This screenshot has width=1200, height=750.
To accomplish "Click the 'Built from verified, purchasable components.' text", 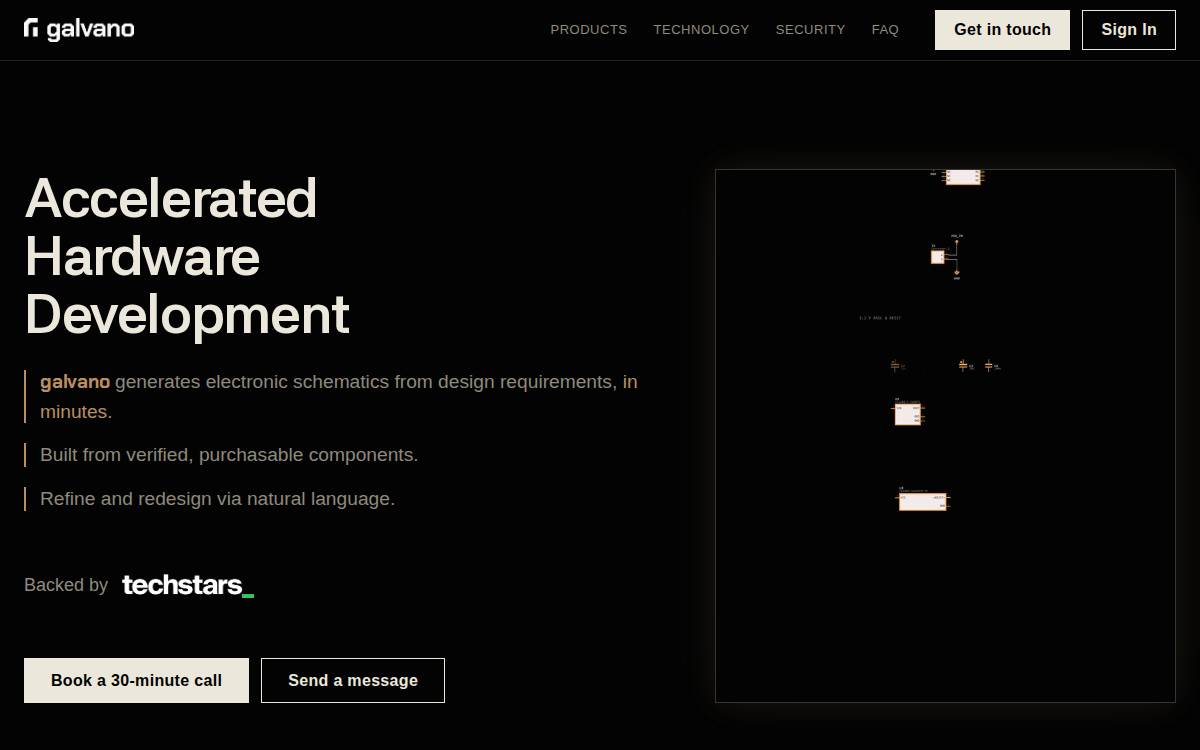I will click(x=229, y=455).
